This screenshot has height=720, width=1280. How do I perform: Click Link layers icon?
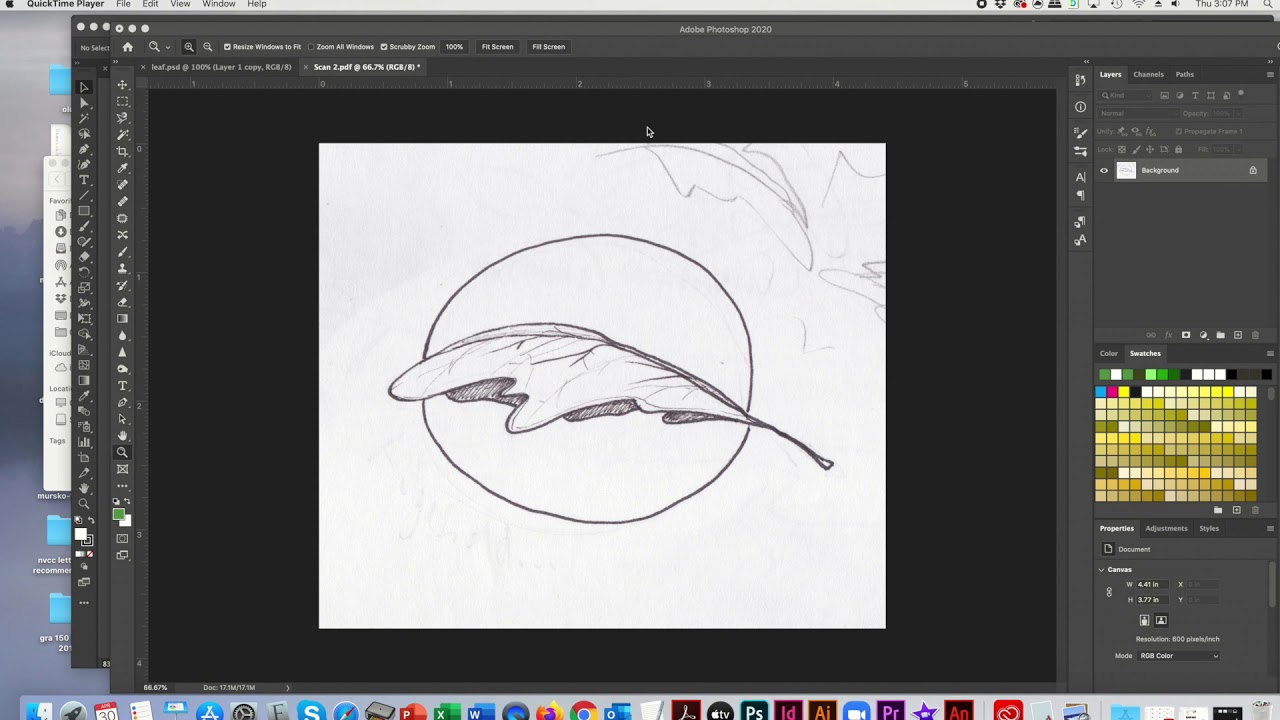click(1151, 335)
